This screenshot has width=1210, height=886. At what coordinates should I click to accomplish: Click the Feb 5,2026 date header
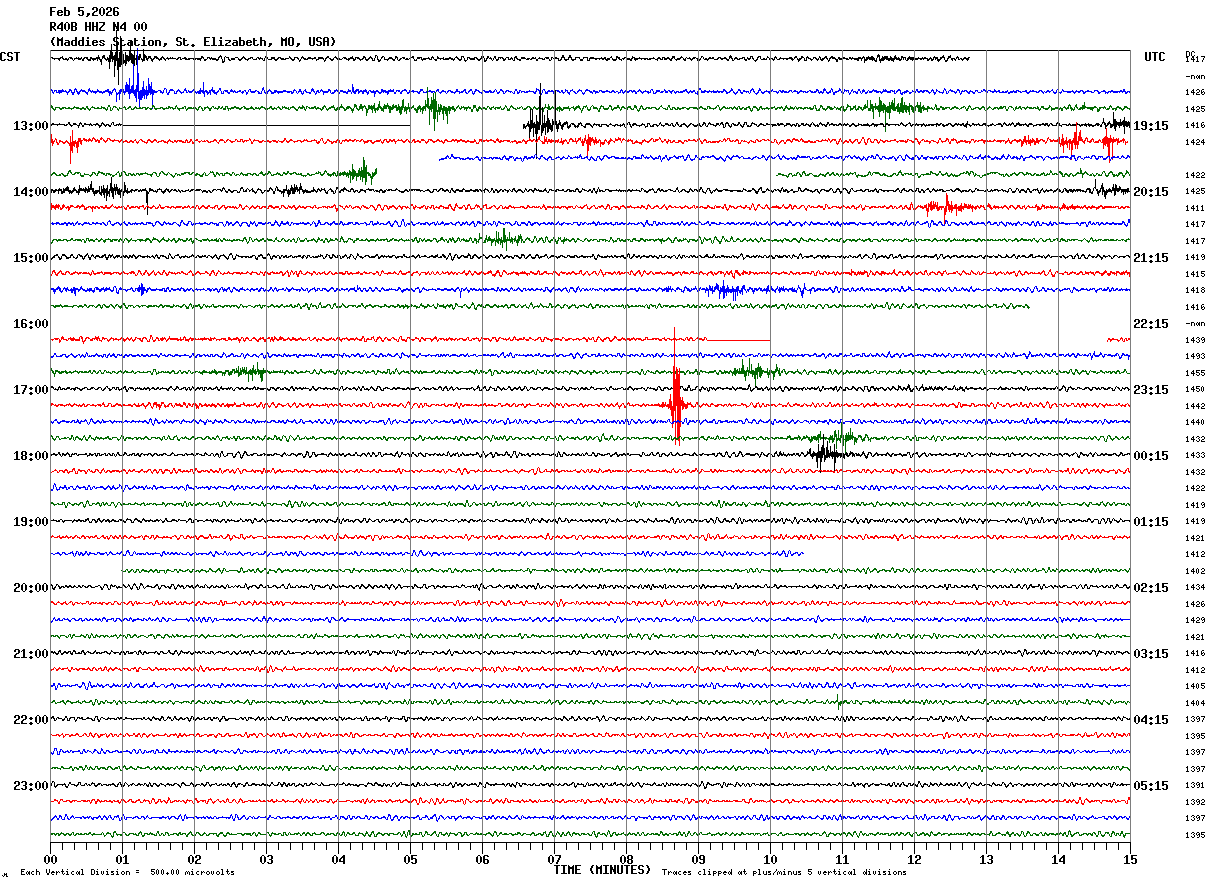[x=84, y=12]
